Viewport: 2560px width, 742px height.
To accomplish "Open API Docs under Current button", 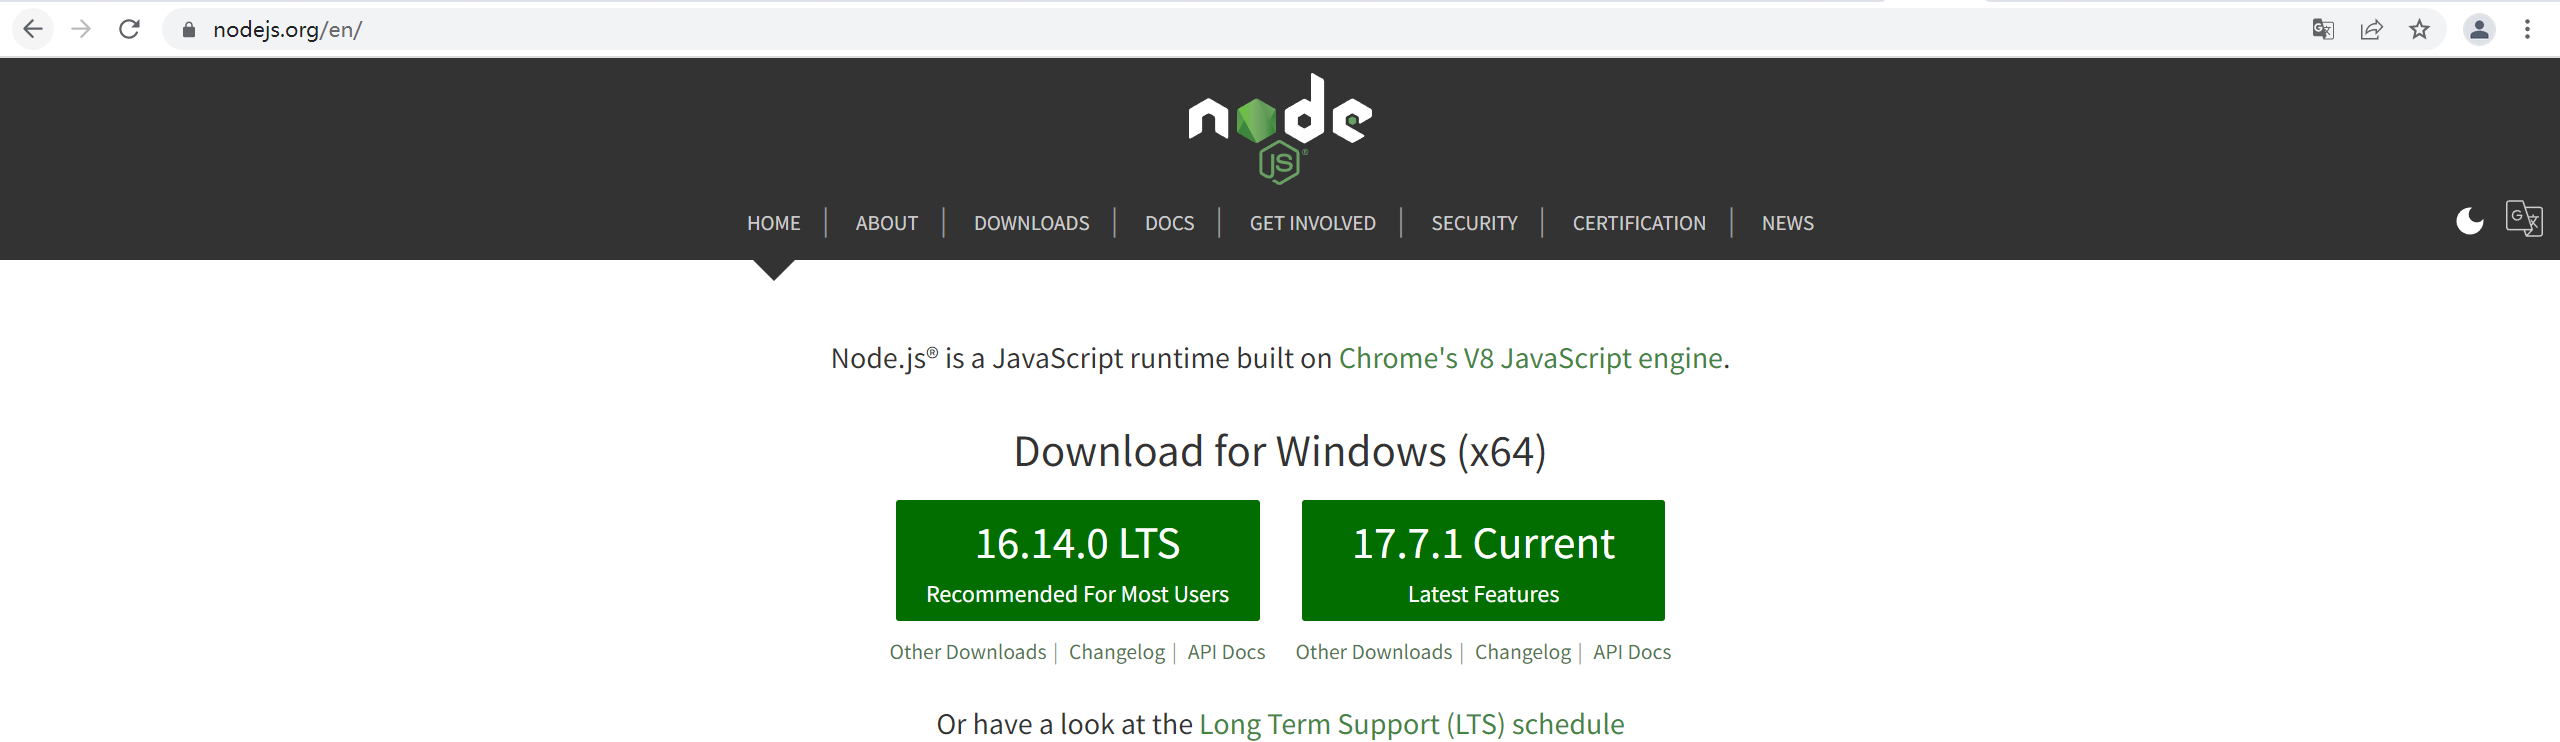I will (1632, 652).
